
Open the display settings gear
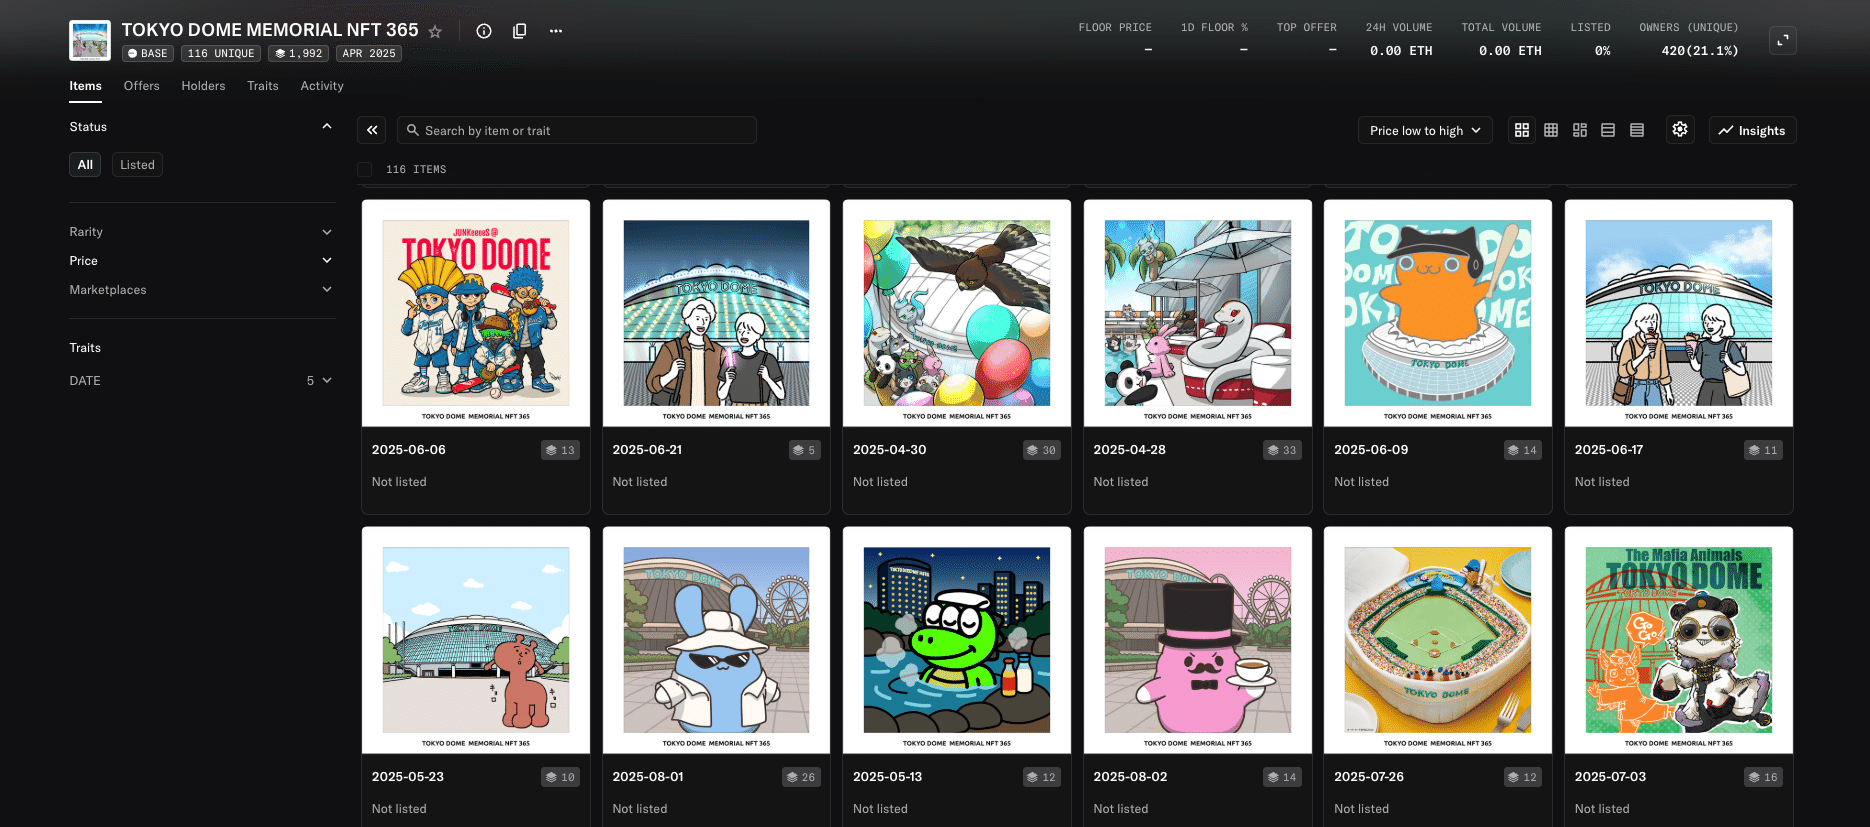click(1680, 130)
